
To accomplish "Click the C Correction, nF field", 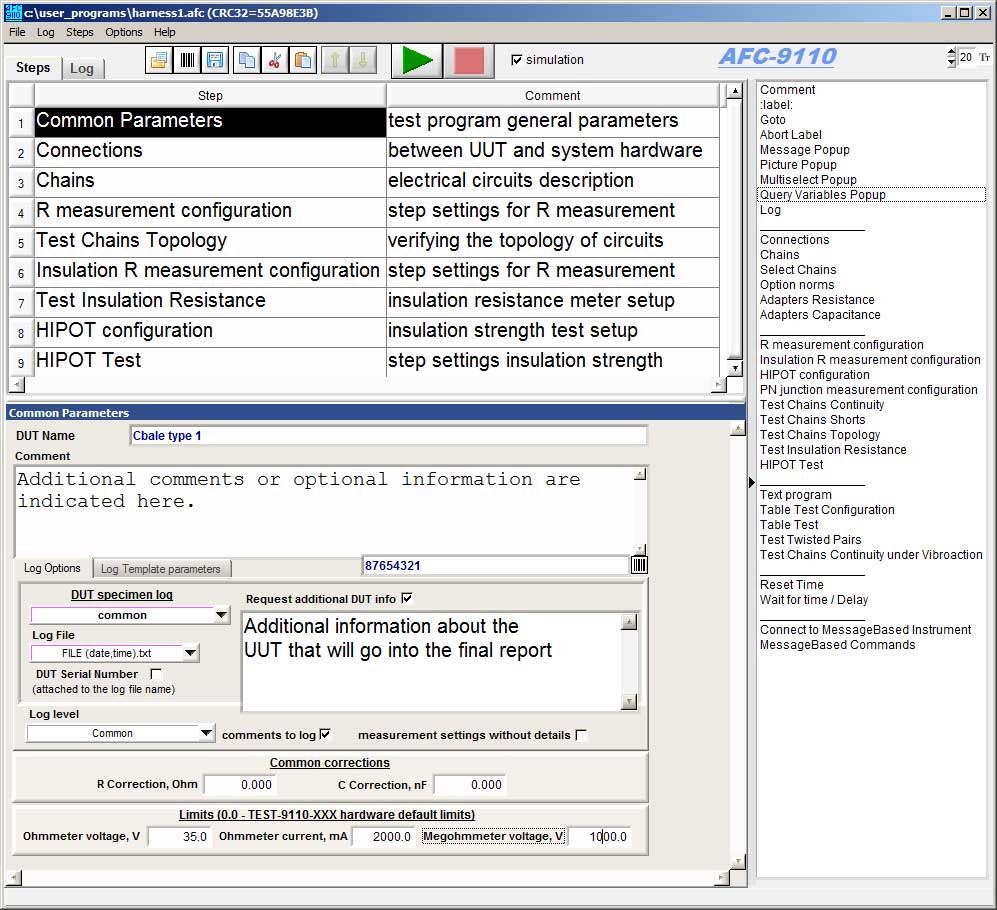I will pyautogui.click(x=471, y=785).
